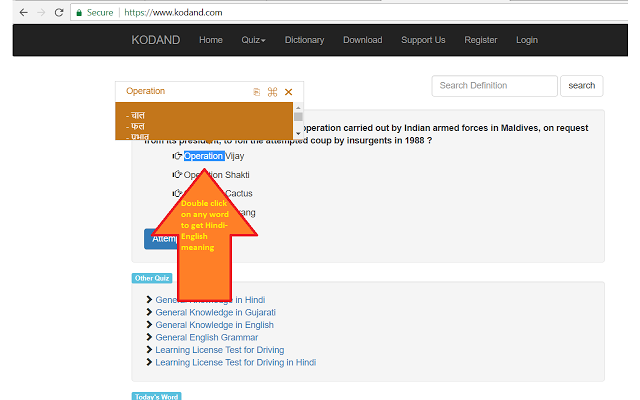
Task: Open the Dictionary page
Action: (304, 40)
